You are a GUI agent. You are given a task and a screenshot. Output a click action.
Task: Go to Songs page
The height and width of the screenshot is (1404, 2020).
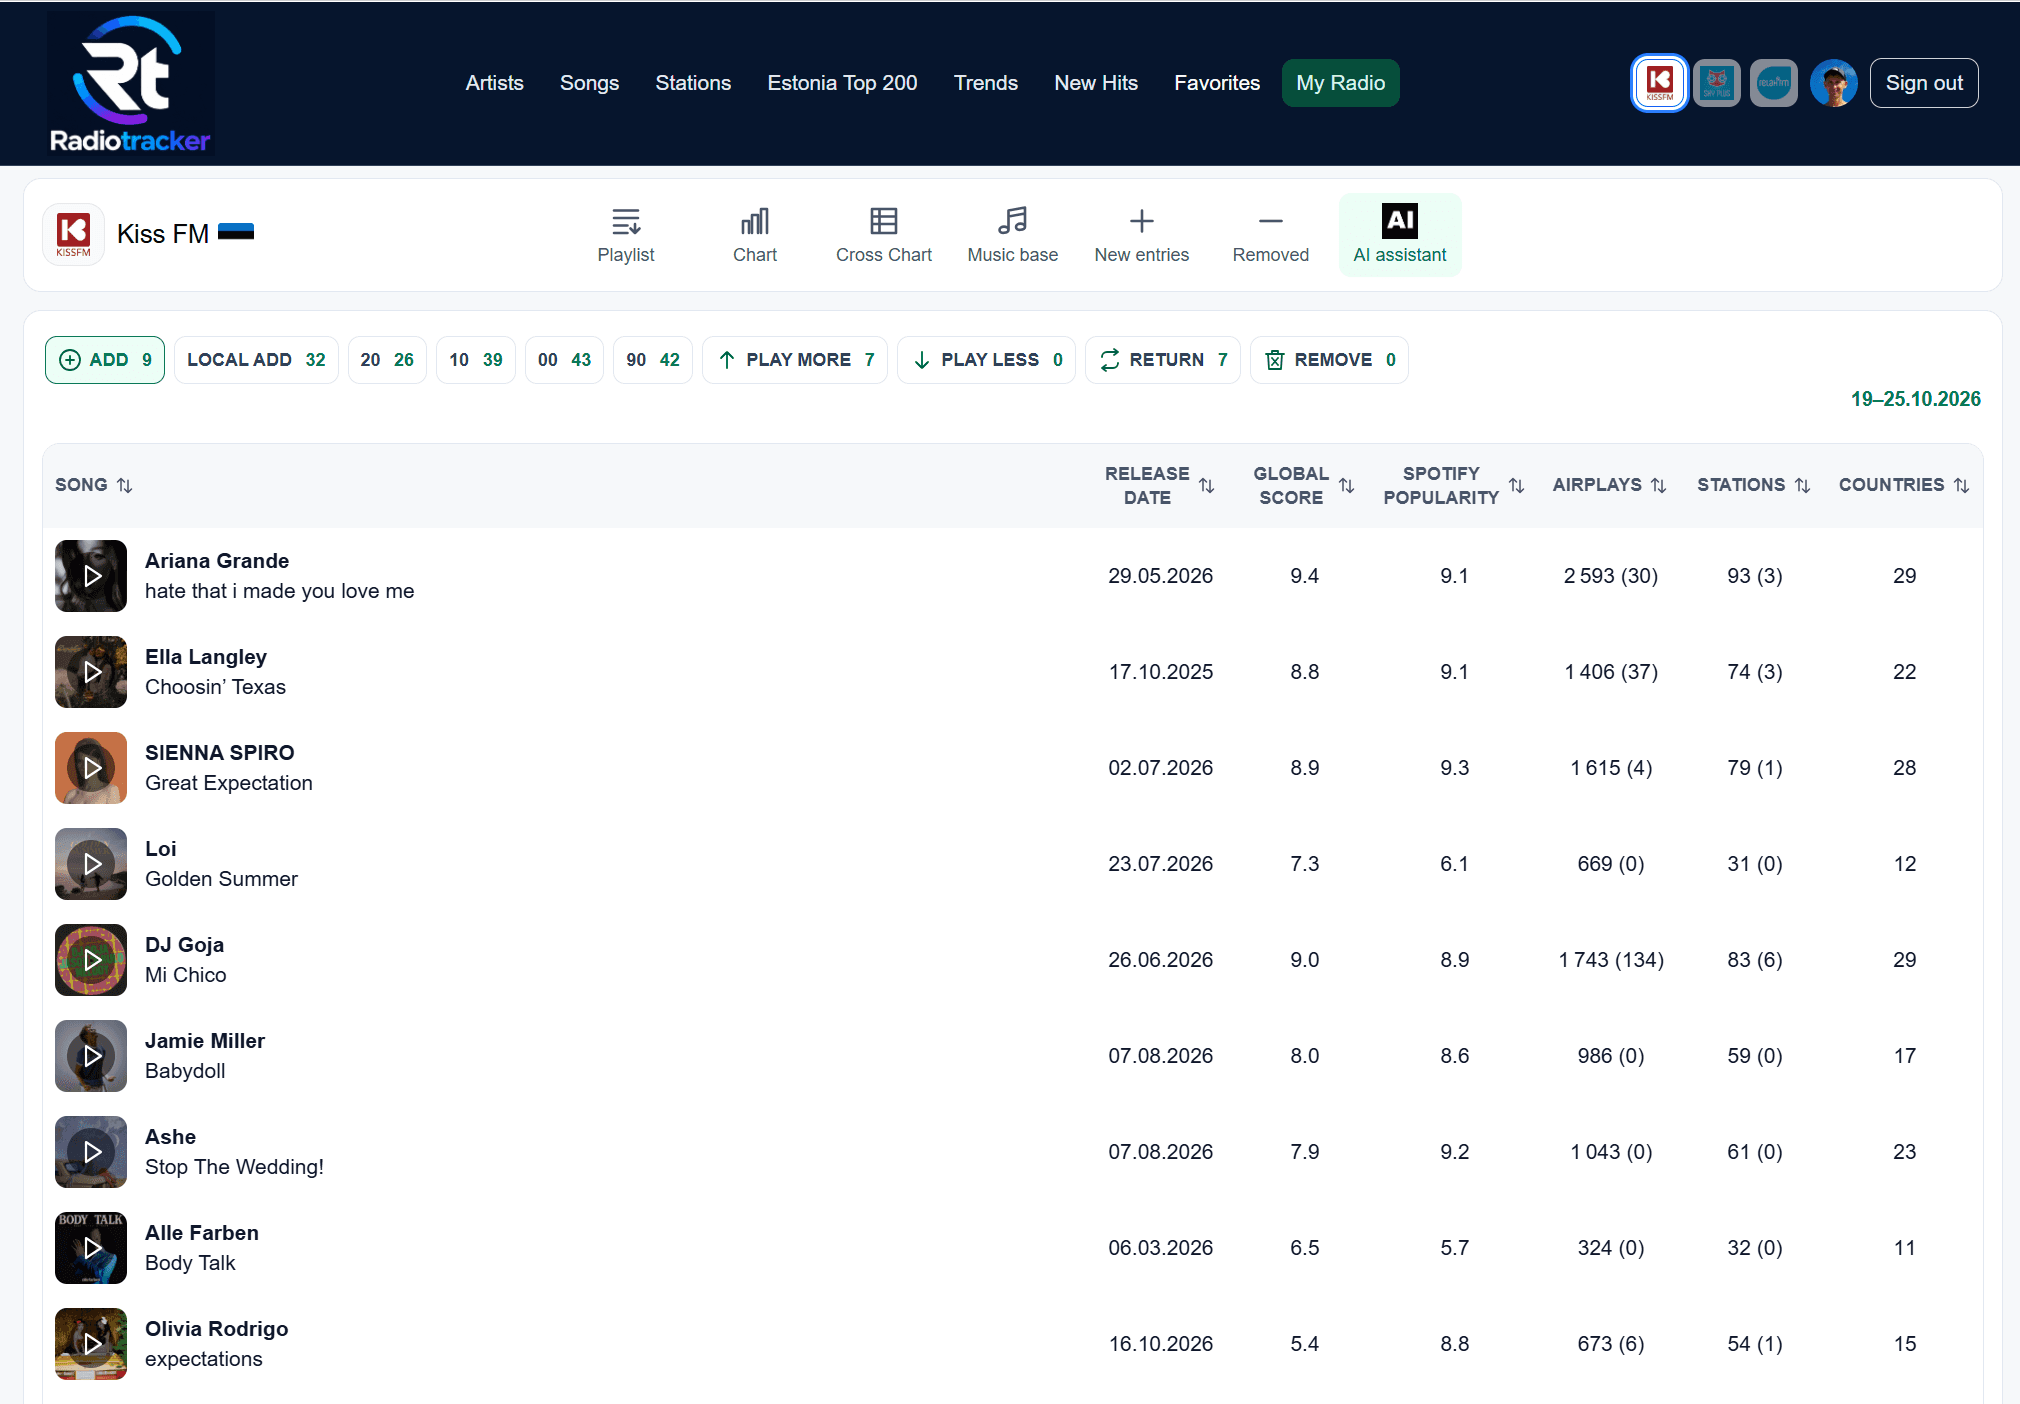point(589,83)
